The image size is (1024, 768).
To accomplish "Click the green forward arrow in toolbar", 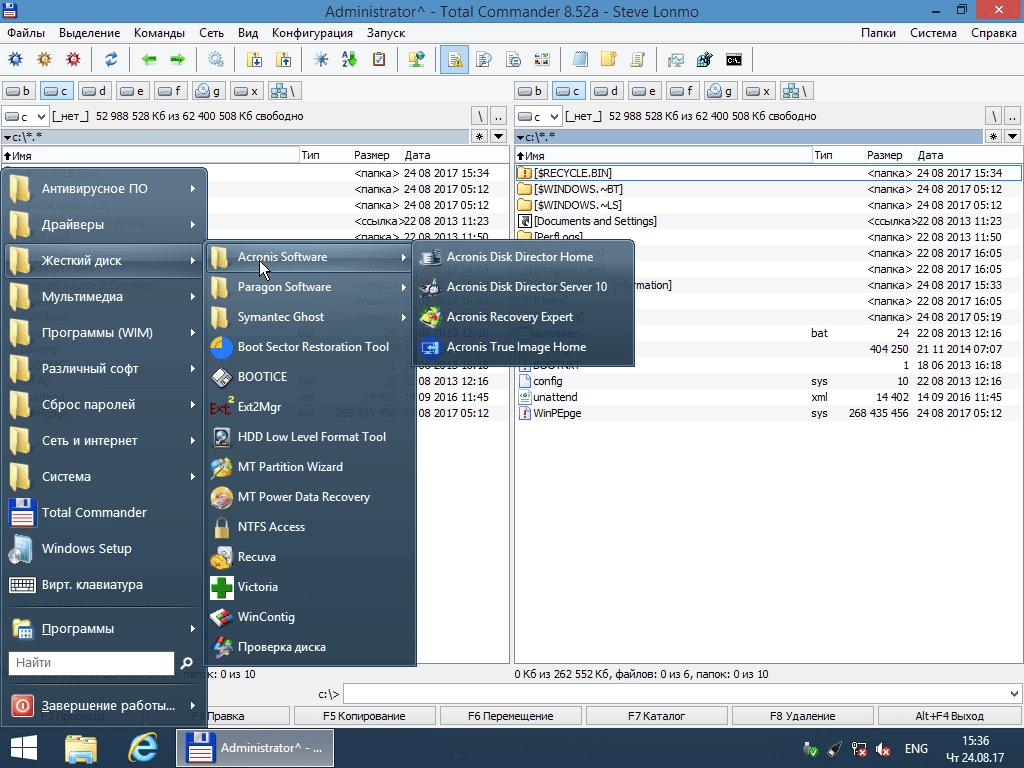I will click(178, 60).
